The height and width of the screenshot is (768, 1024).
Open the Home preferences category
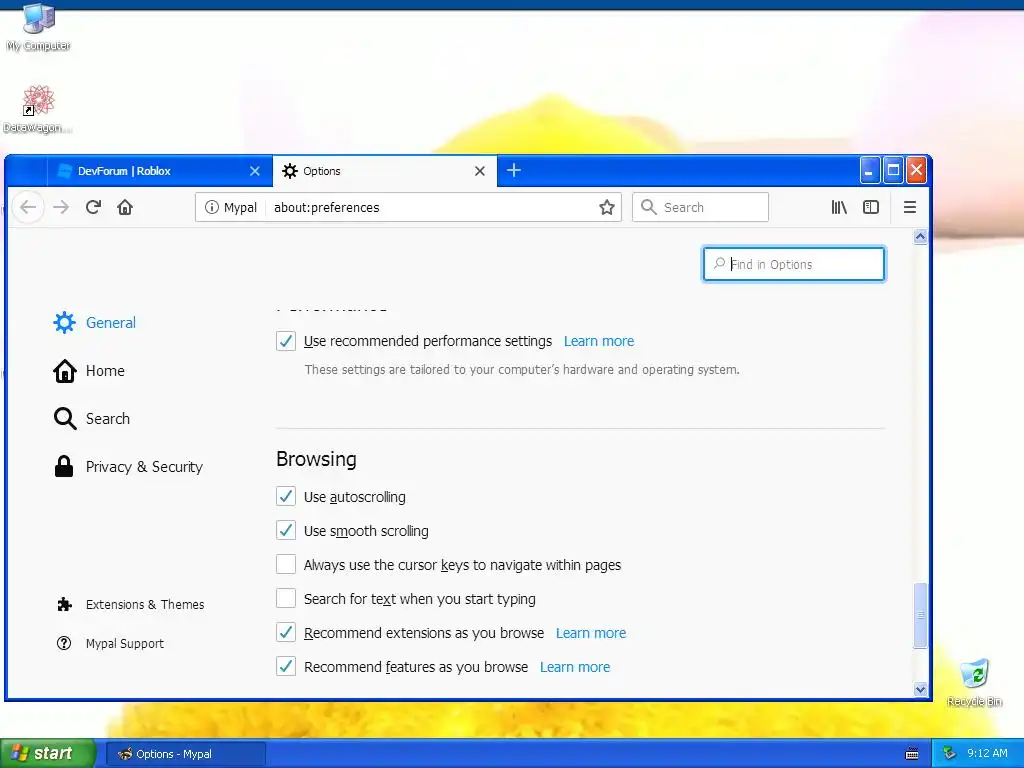pyautogui.click(x=89, y=371)
